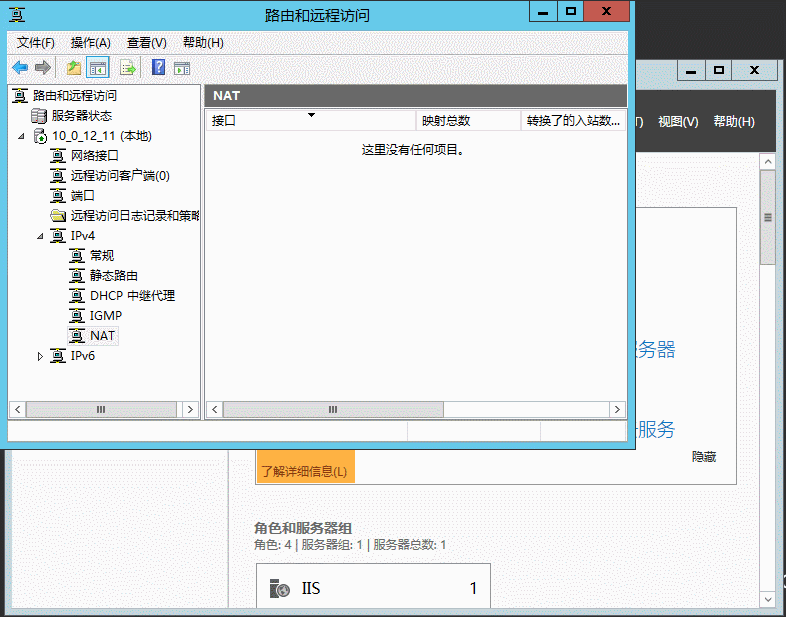Click the export list toolbar icon
The image size is (786, 617).
click(127, 68)
